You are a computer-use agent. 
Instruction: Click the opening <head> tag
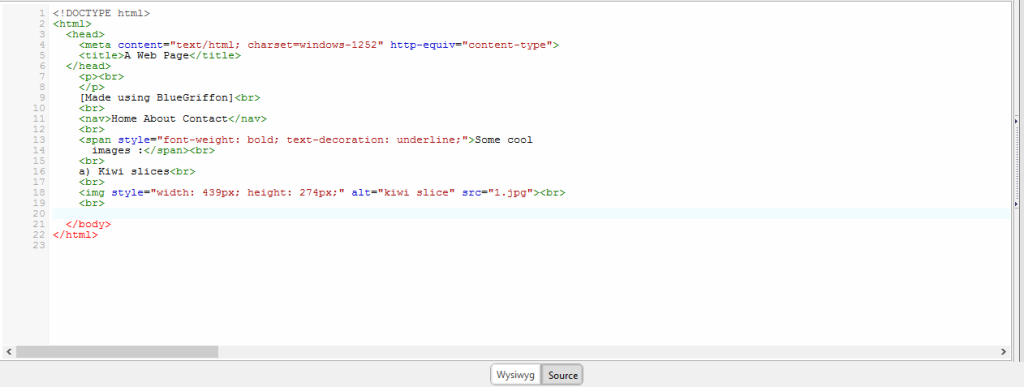85,34
